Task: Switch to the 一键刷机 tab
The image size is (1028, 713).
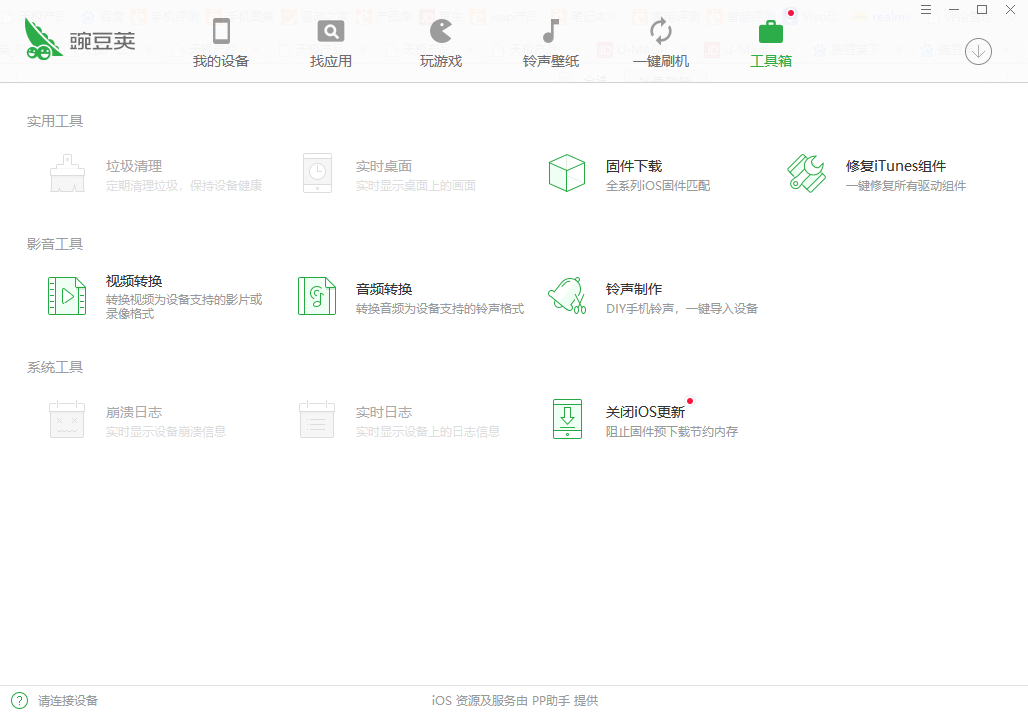Action: 661,45
